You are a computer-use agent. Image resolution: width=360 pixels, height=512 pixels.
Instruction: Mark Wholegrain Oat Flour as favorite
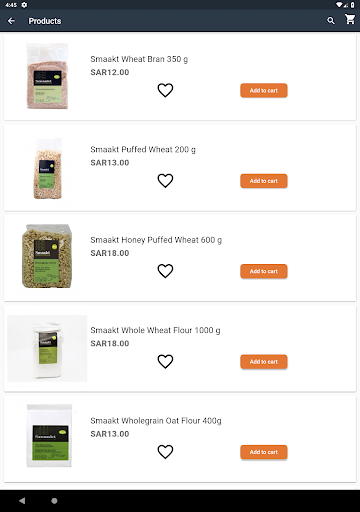165,452
